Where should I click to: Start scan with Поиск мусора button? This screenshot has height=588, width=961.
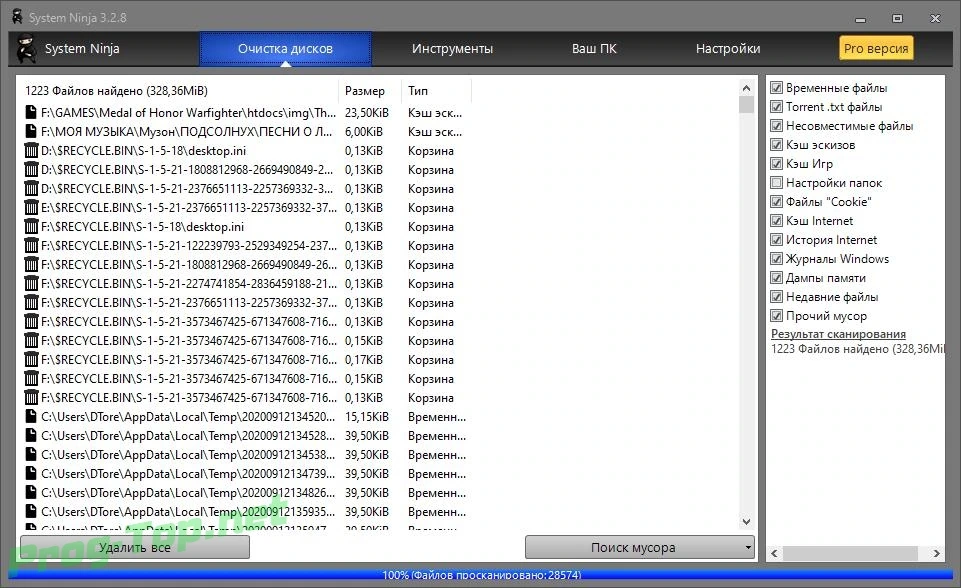pyautogui.click(x=633, y=548)
